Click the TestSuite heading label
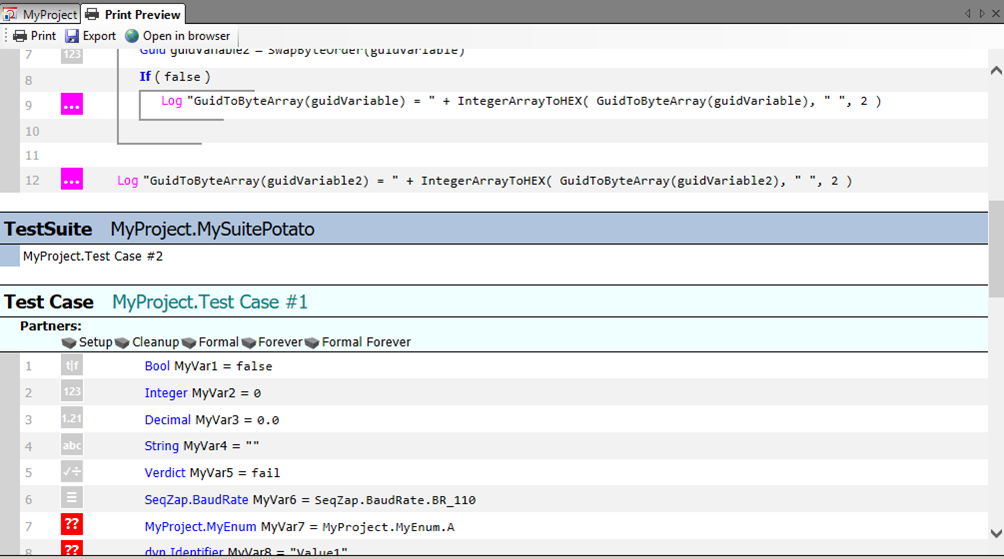Screen dimensions: 1004x559 point(48,229)
